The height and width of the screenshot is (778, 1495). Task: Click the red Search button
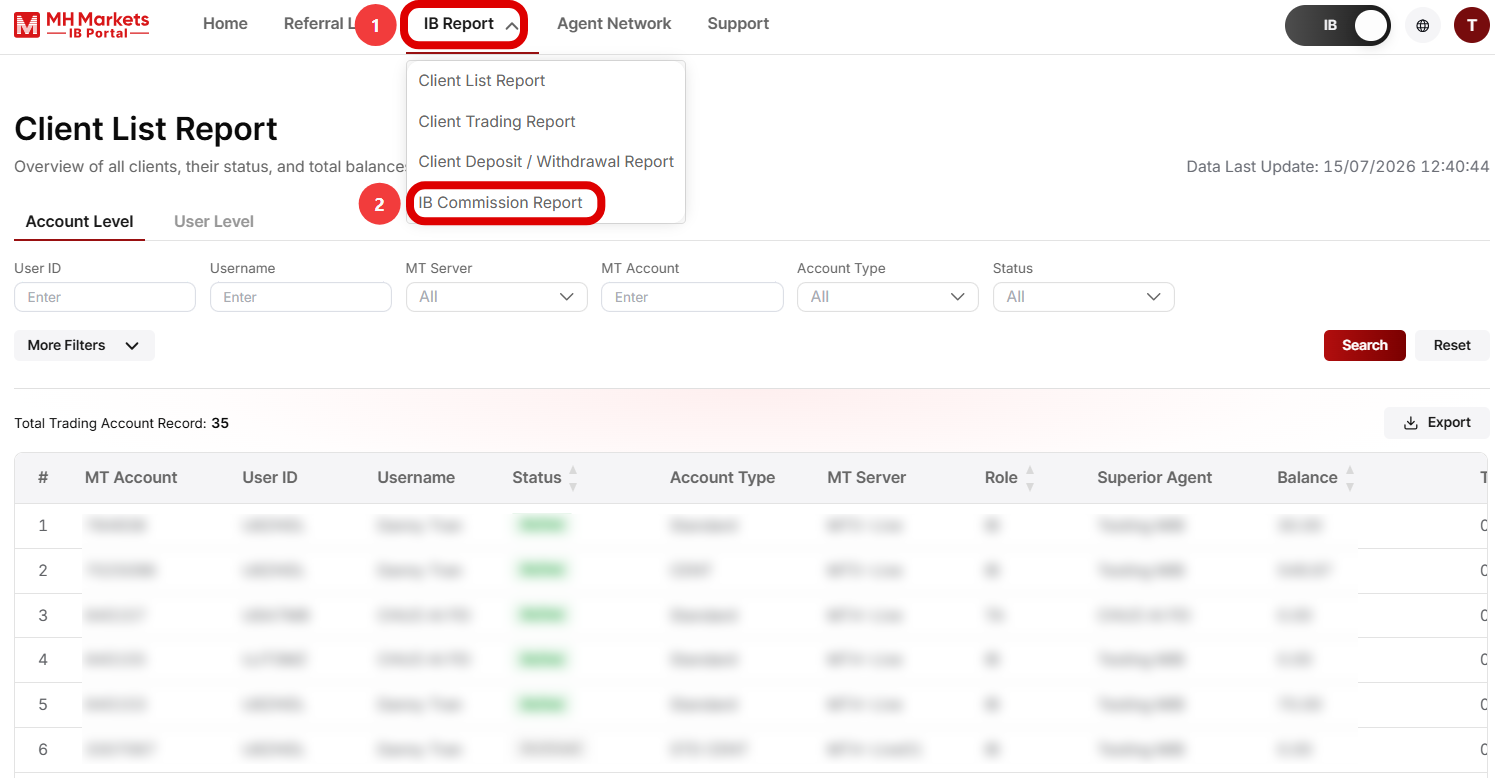1364,345
